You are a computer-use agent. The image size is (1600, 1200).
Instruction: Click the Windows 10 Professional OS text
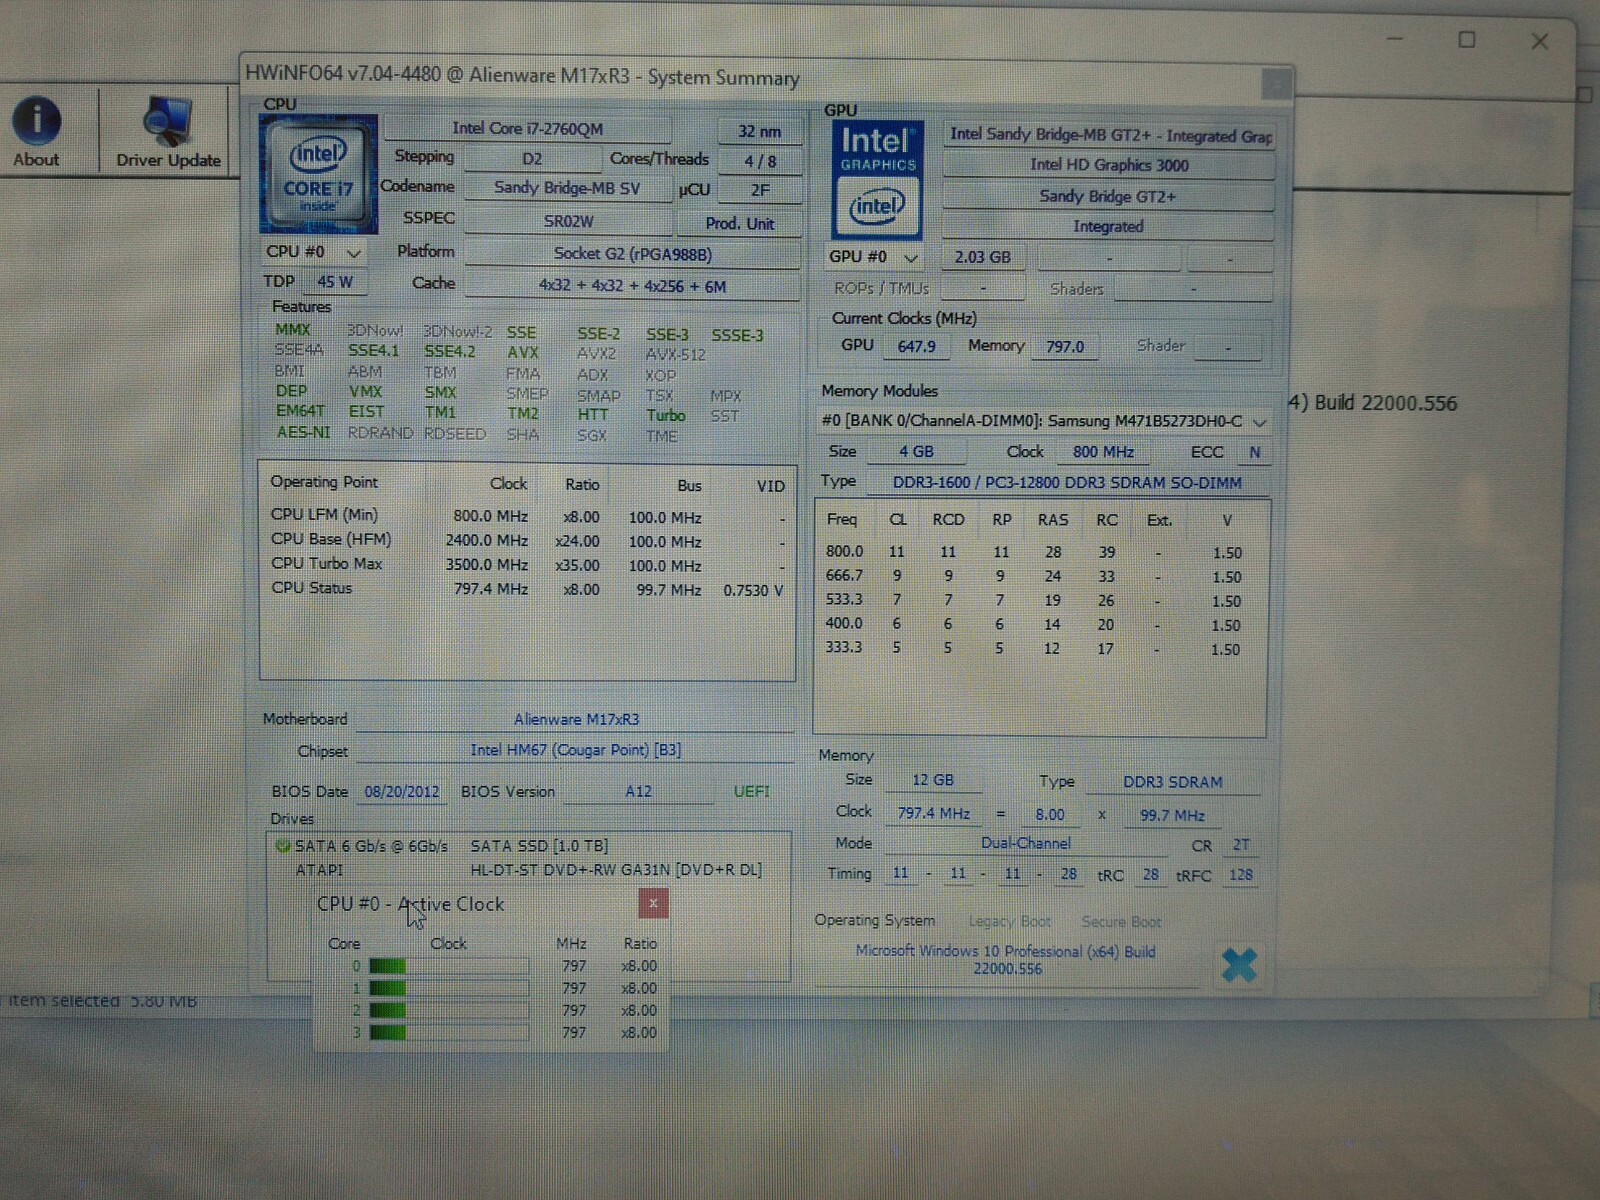(x=1006, y=960)
